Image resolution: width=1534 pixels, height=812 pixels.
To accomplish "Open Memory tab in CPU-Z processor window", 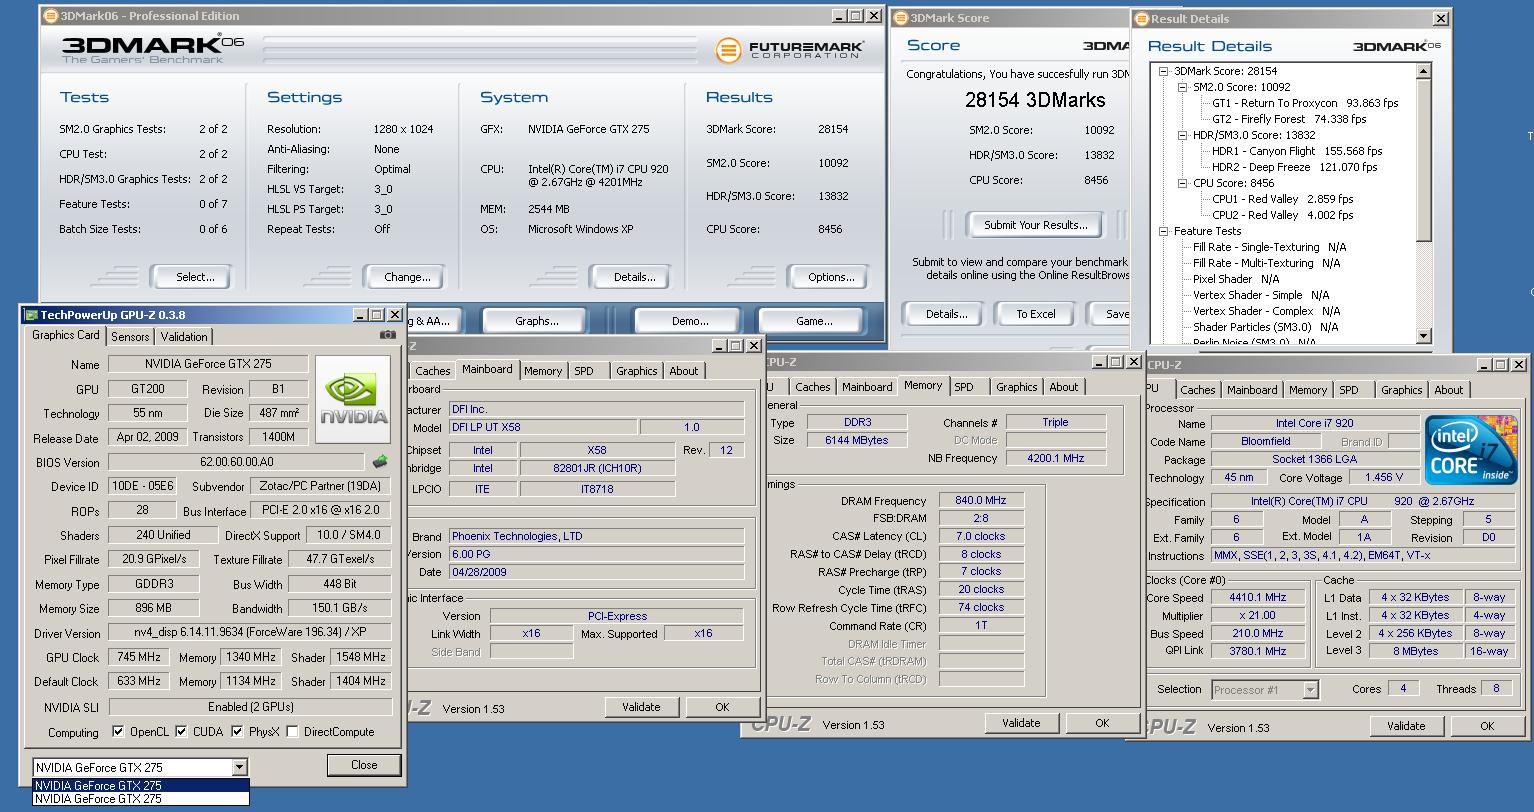I will pyautogui.click(x=1308, y=390).
